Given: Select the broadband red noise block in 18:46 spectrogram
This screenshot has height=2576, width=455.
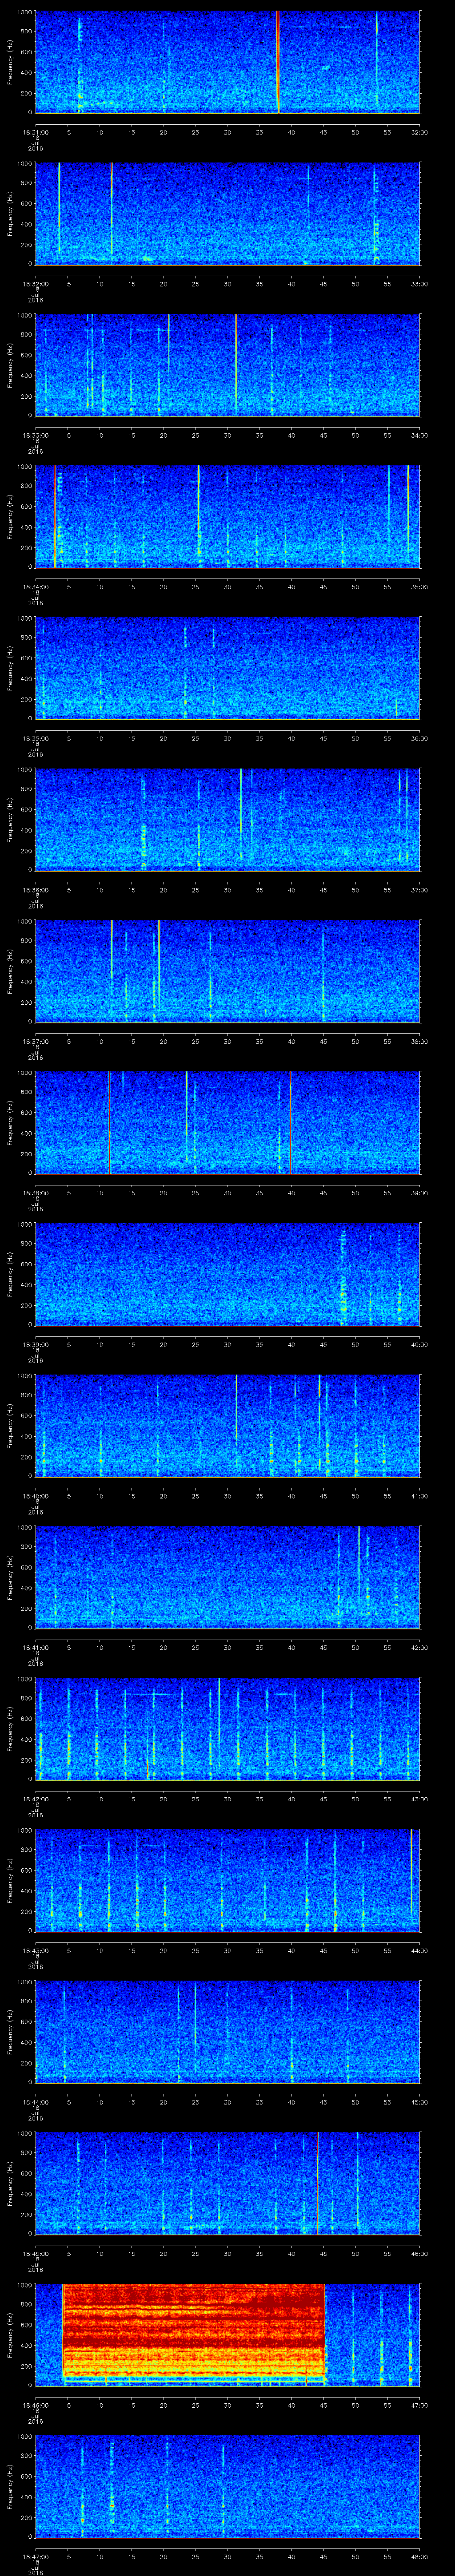Looking at the screenshot, I should click(x=194, y=2331).
